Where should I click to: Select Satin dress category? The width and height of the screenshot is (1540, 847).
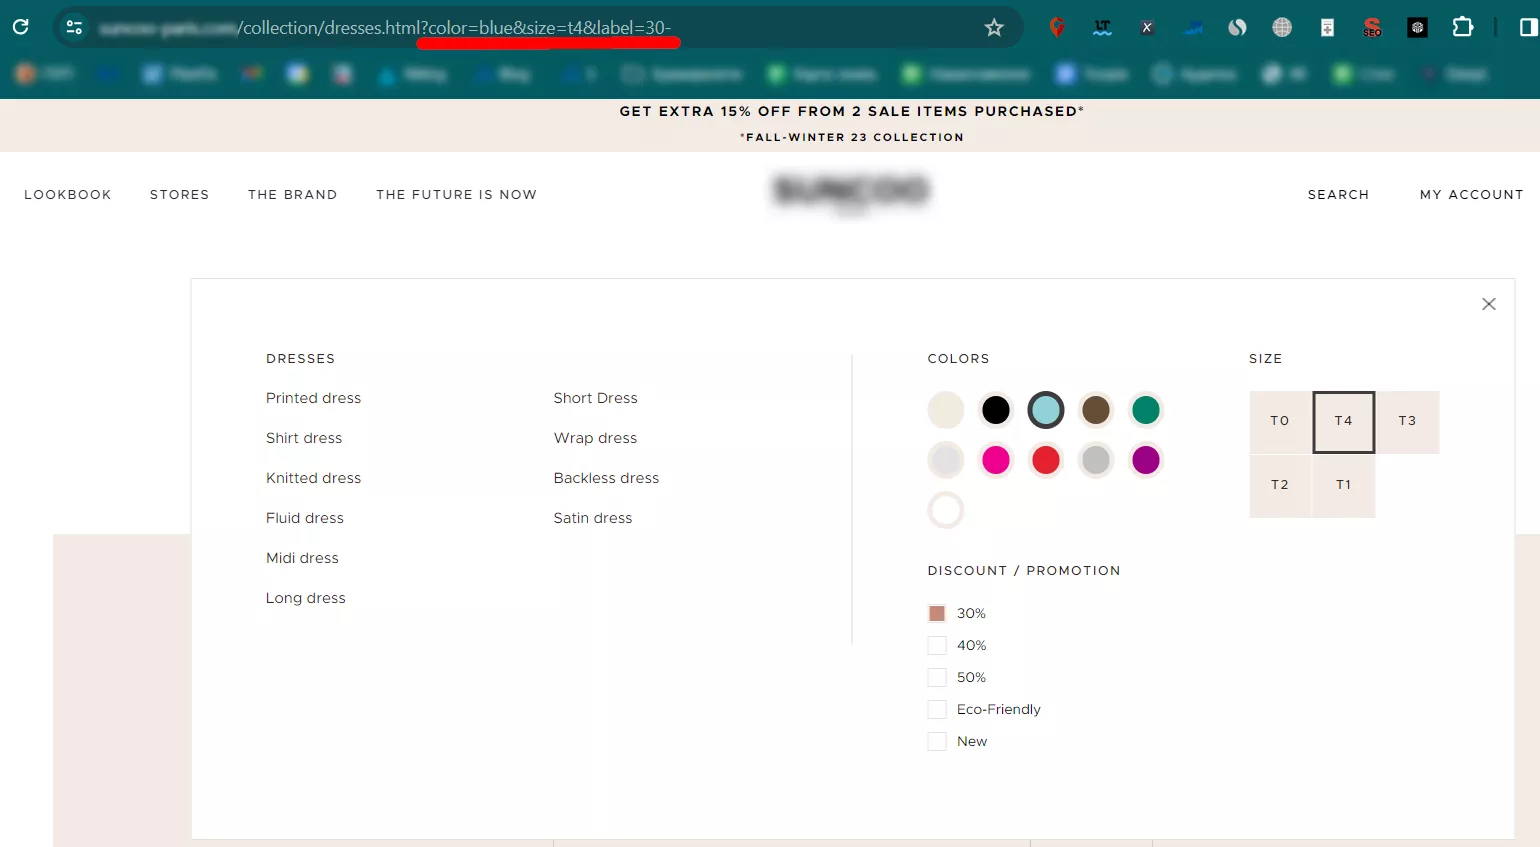pyautogui.click(x=593, y=518)
